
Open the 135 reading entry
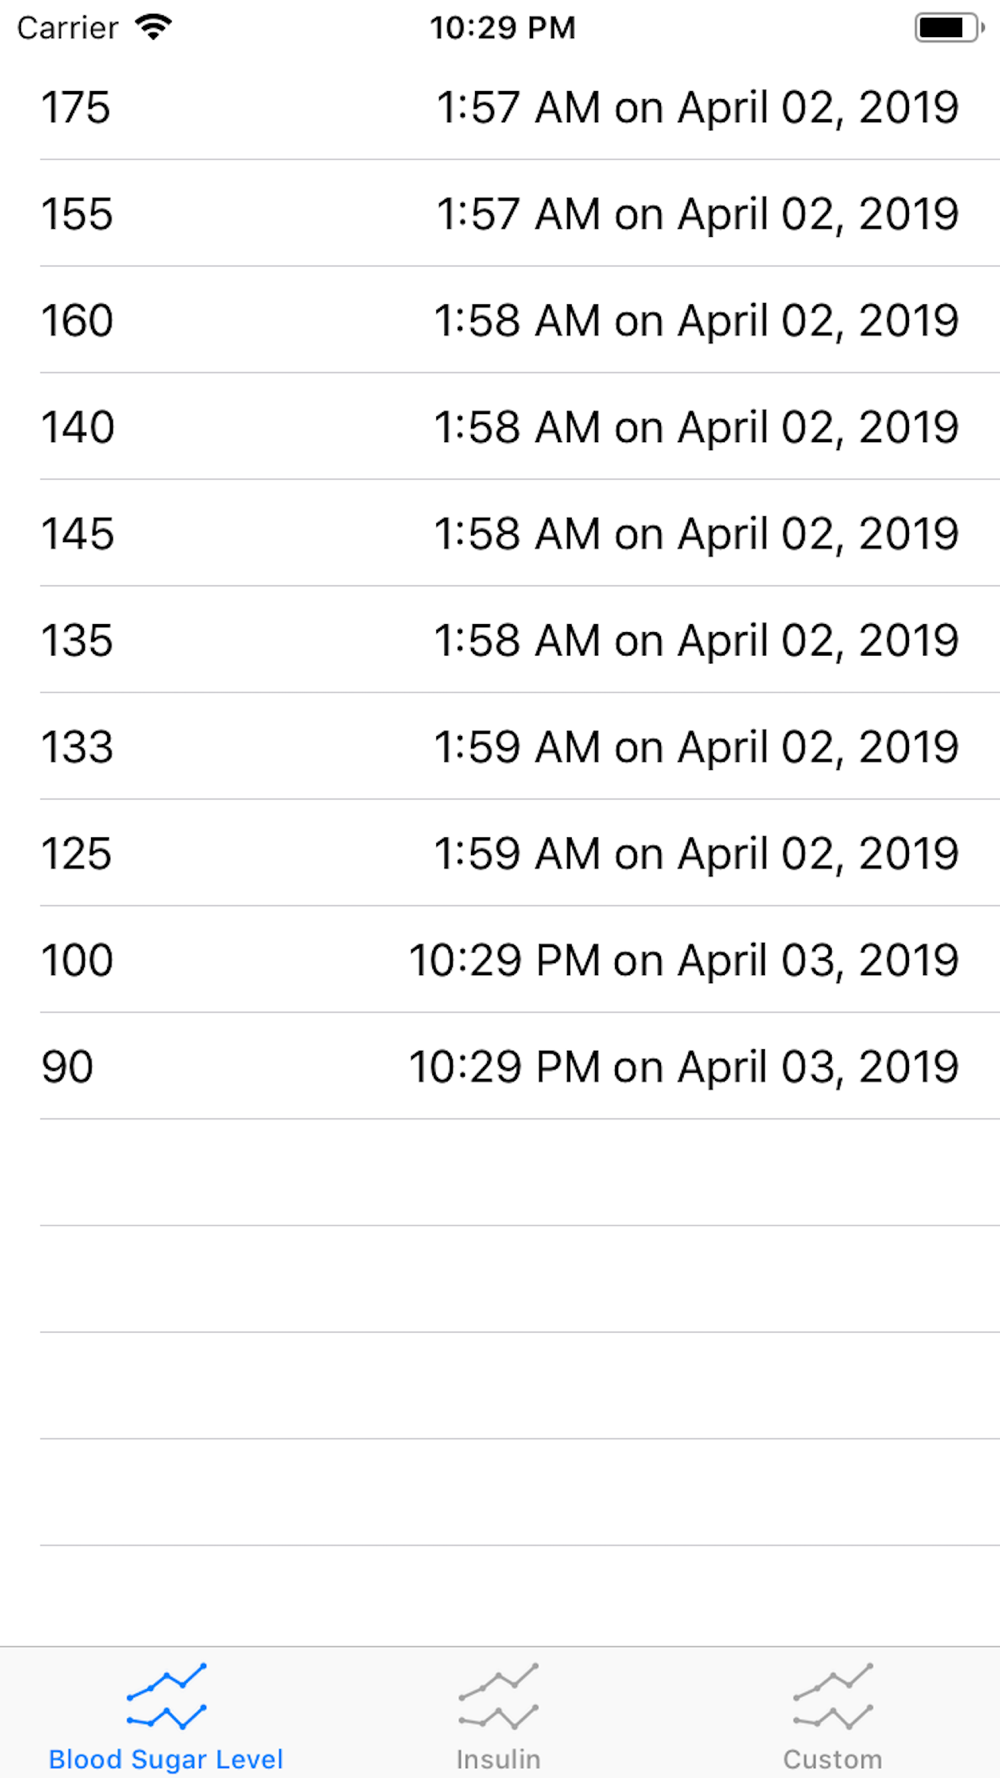[x=500, y=640]
